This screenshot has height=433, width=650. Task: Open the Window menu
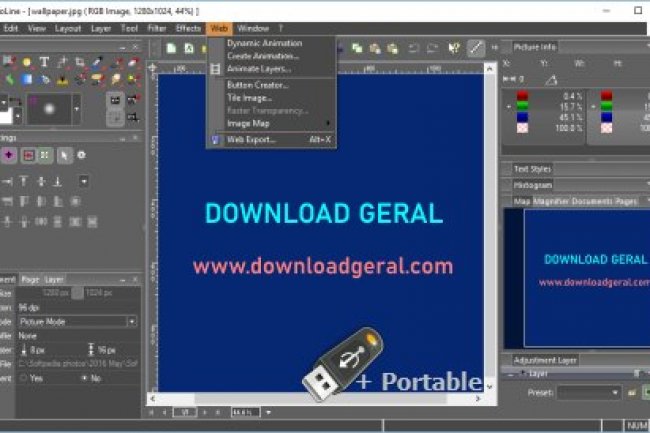coord(253,28)
